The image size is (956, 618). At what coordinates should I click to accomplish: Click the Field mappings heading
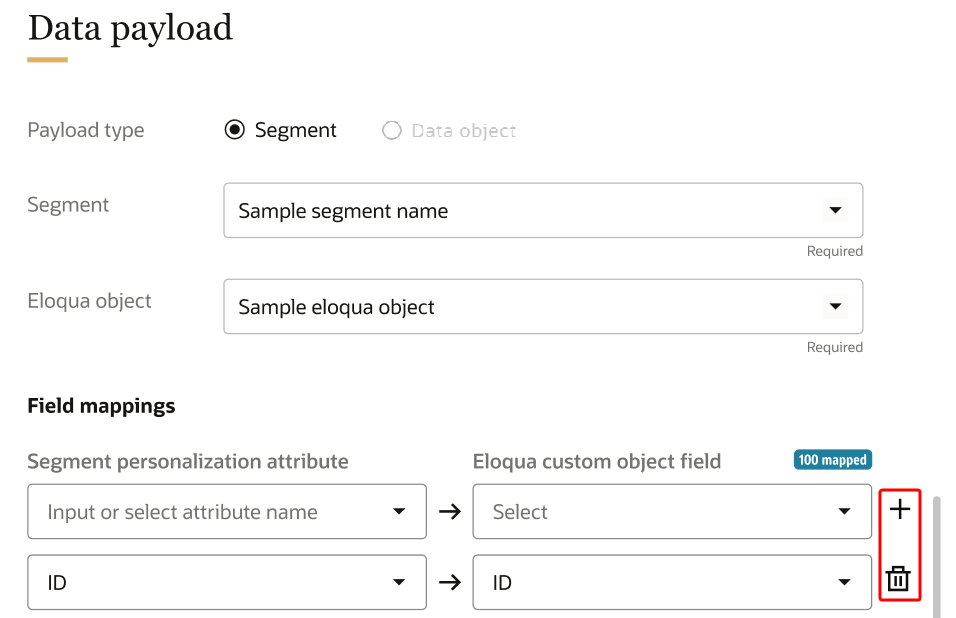[101, 406]
